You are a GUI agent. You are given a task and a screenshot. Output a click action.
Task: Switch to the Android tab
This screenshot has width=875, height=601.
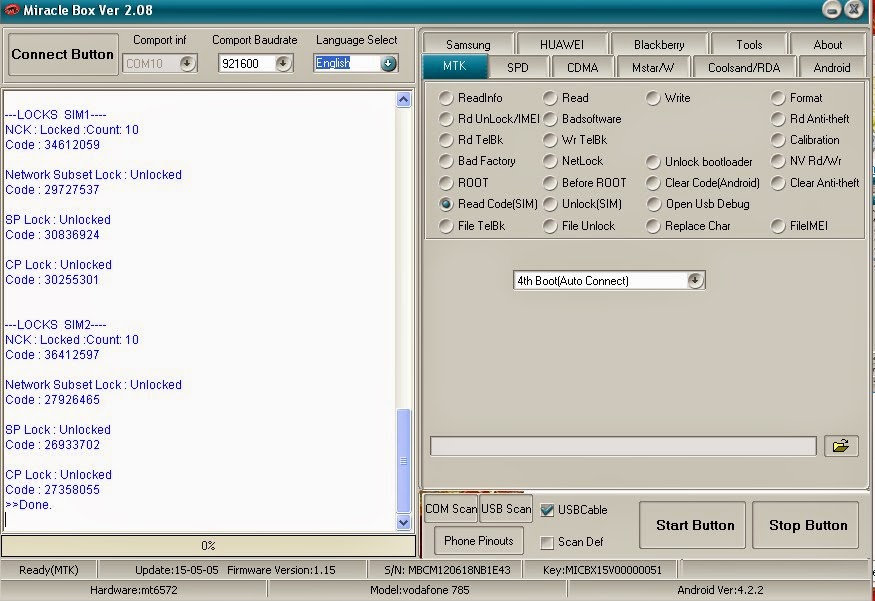(x=831, y=68)
